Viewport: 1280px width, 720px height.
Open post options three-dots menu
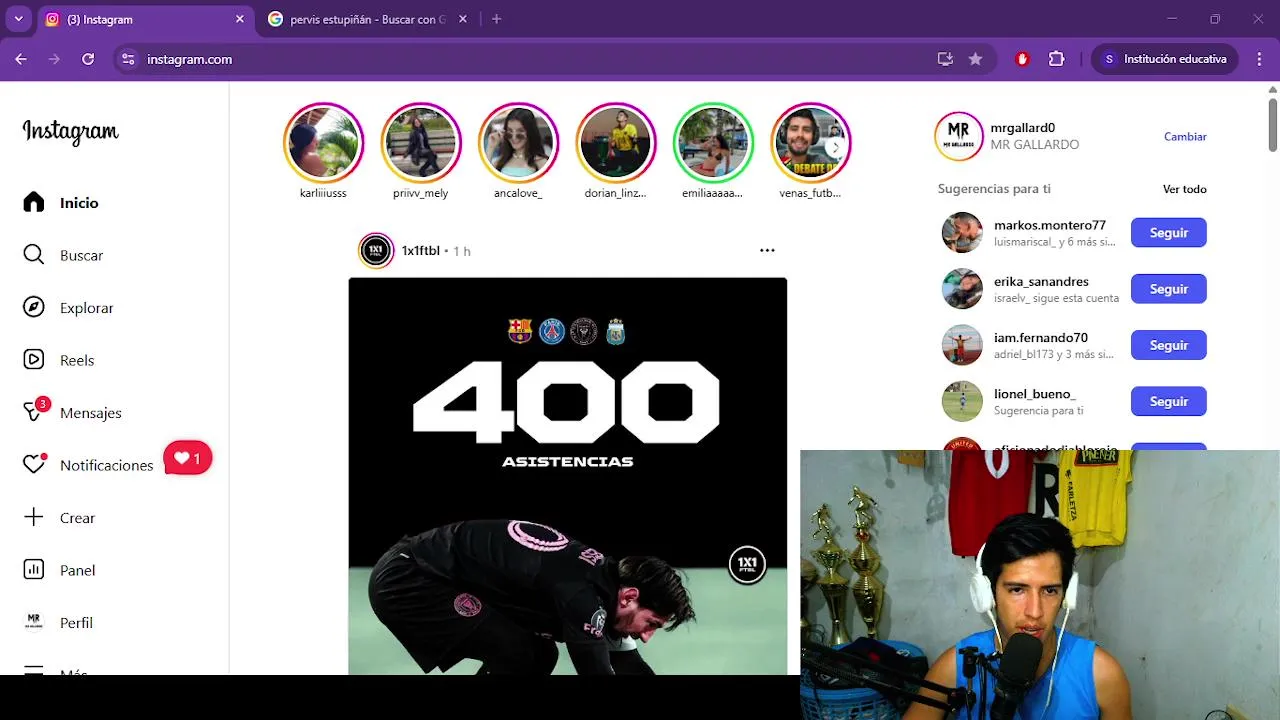[x=767, y=250]
